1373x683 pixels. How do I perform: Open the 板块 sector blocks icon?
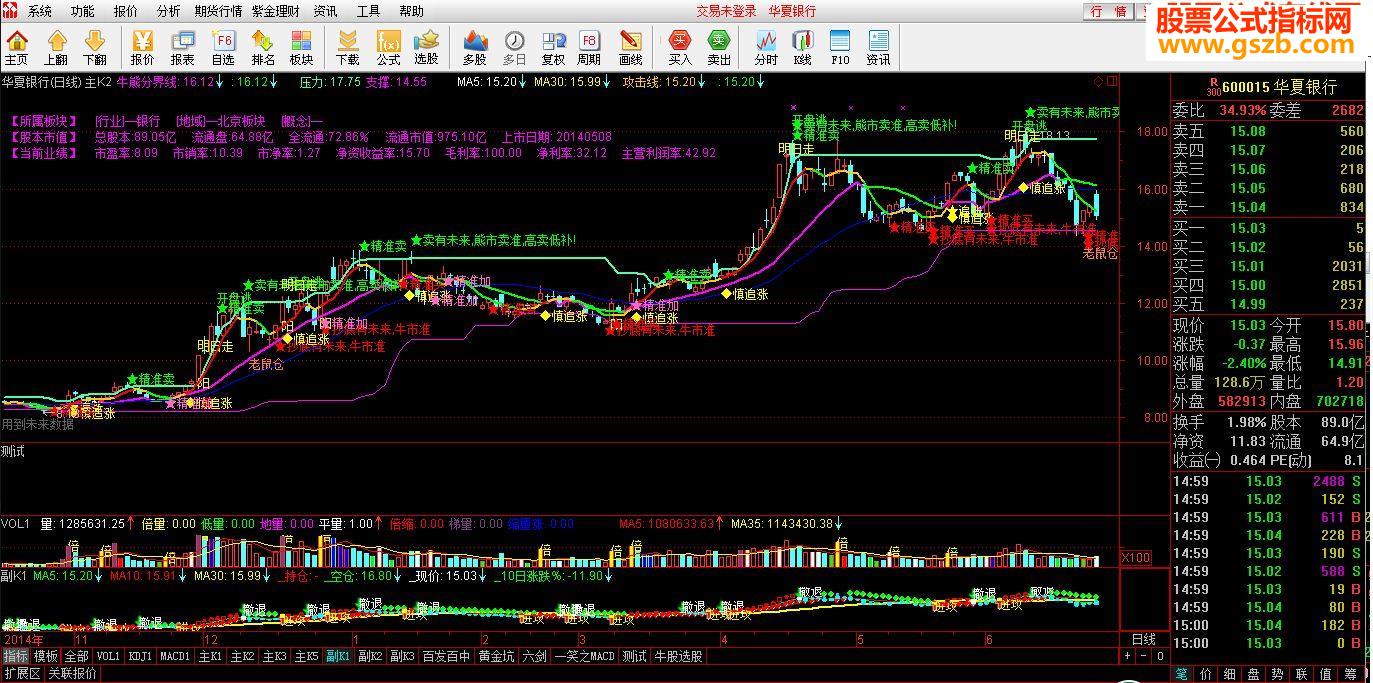pyautogui.click(x=302, y=47)
